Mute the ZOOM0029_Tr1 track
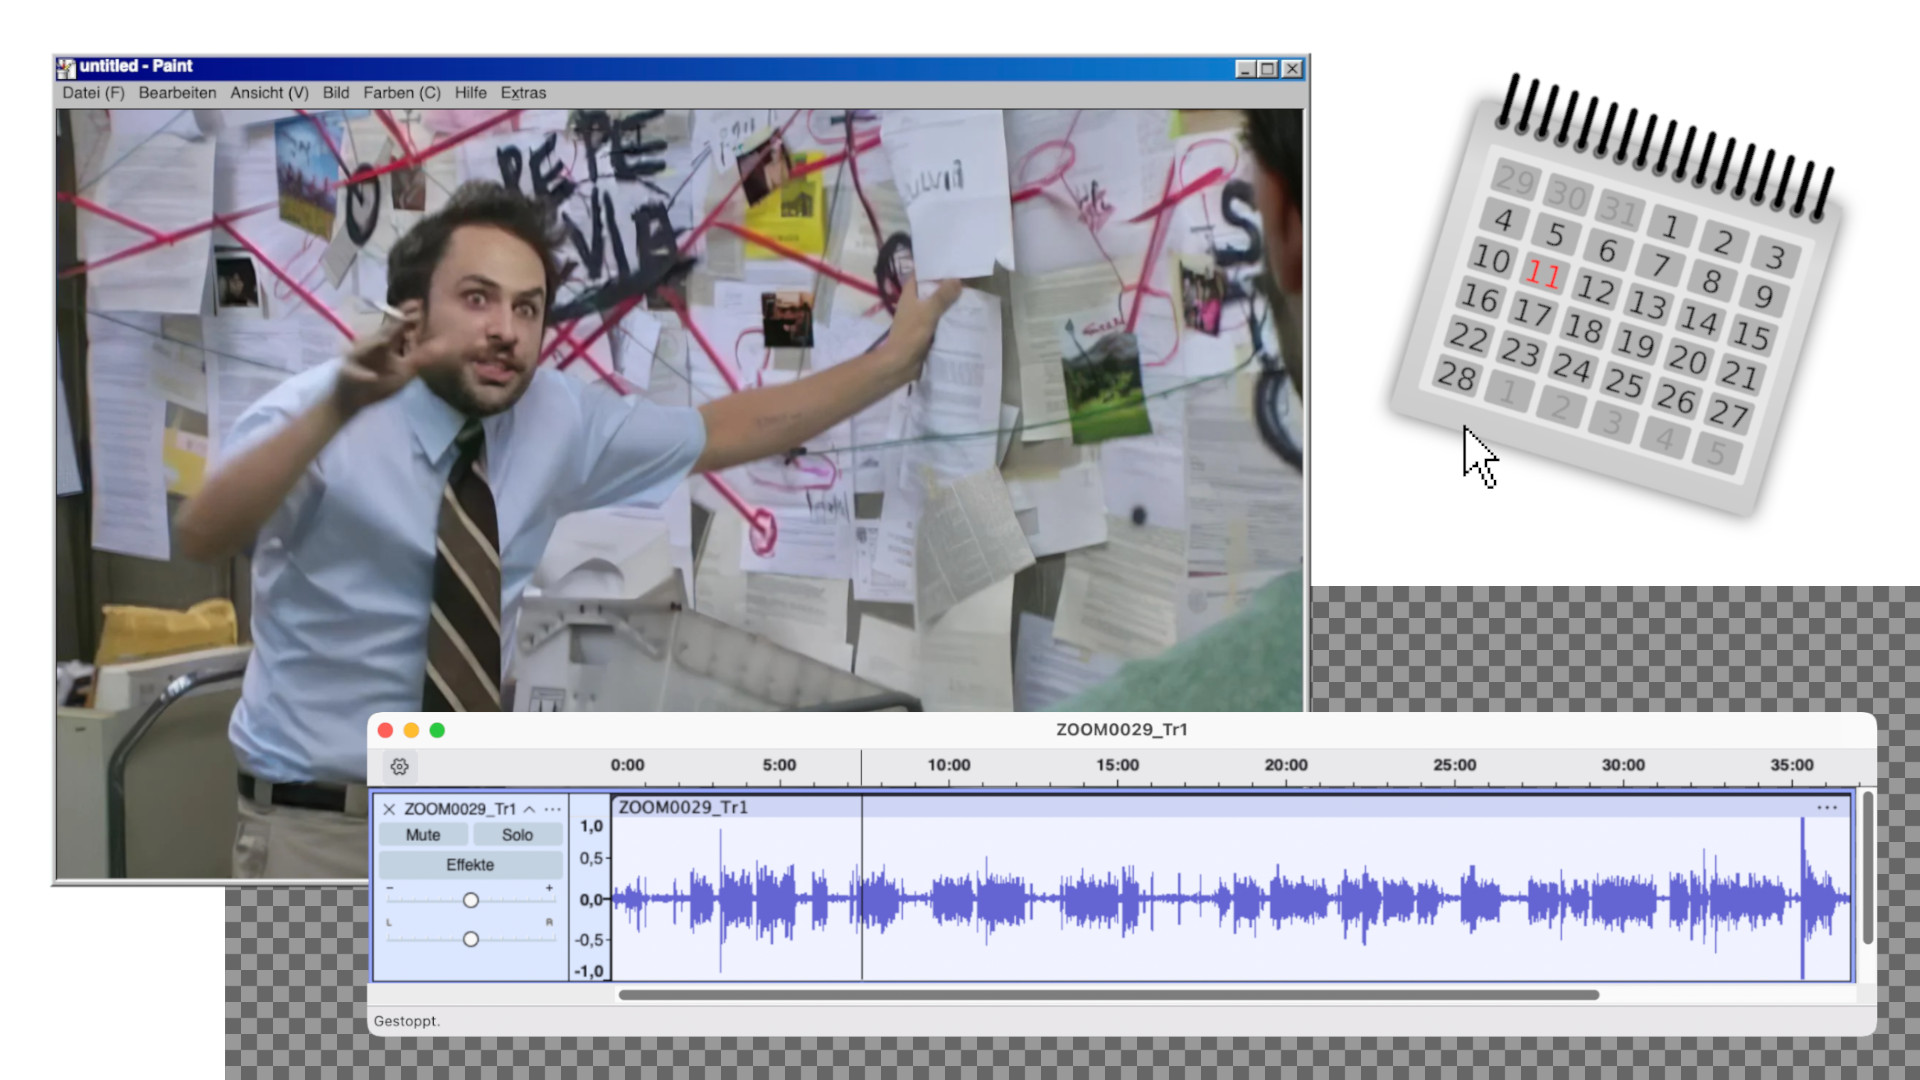Viewport: 1920px width, 1080px height. tap(423, 835)
